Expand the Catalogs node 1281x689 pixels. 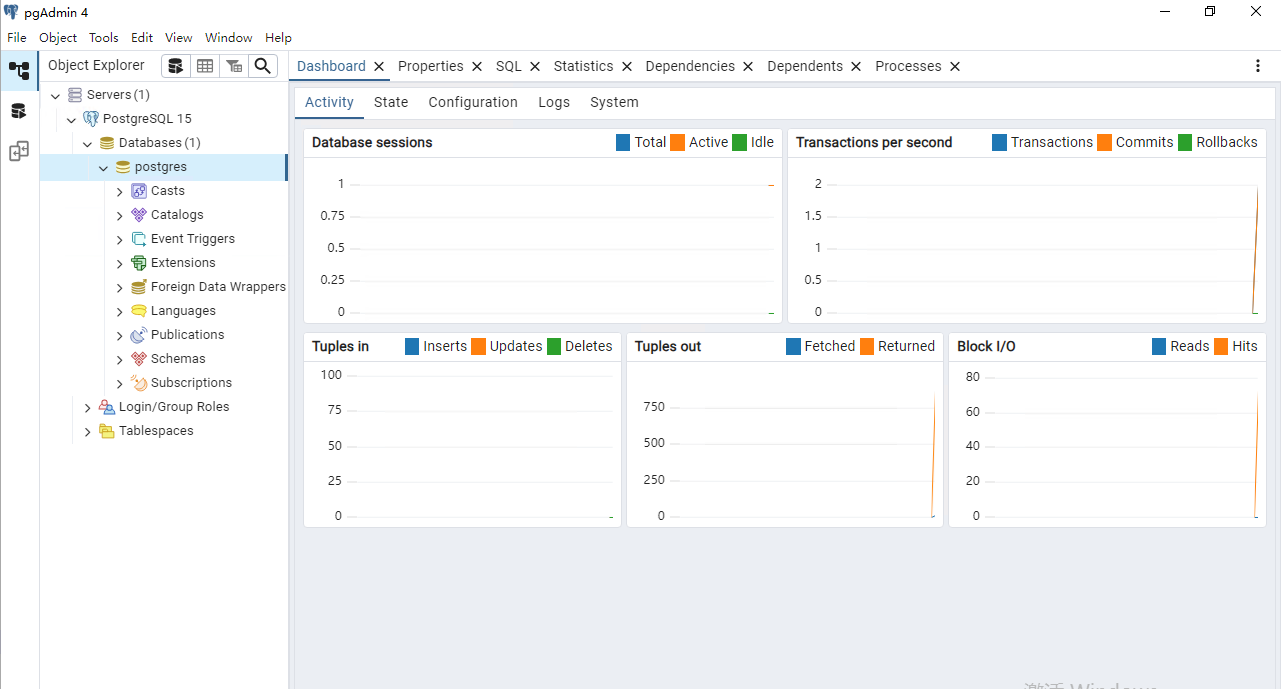120,216
